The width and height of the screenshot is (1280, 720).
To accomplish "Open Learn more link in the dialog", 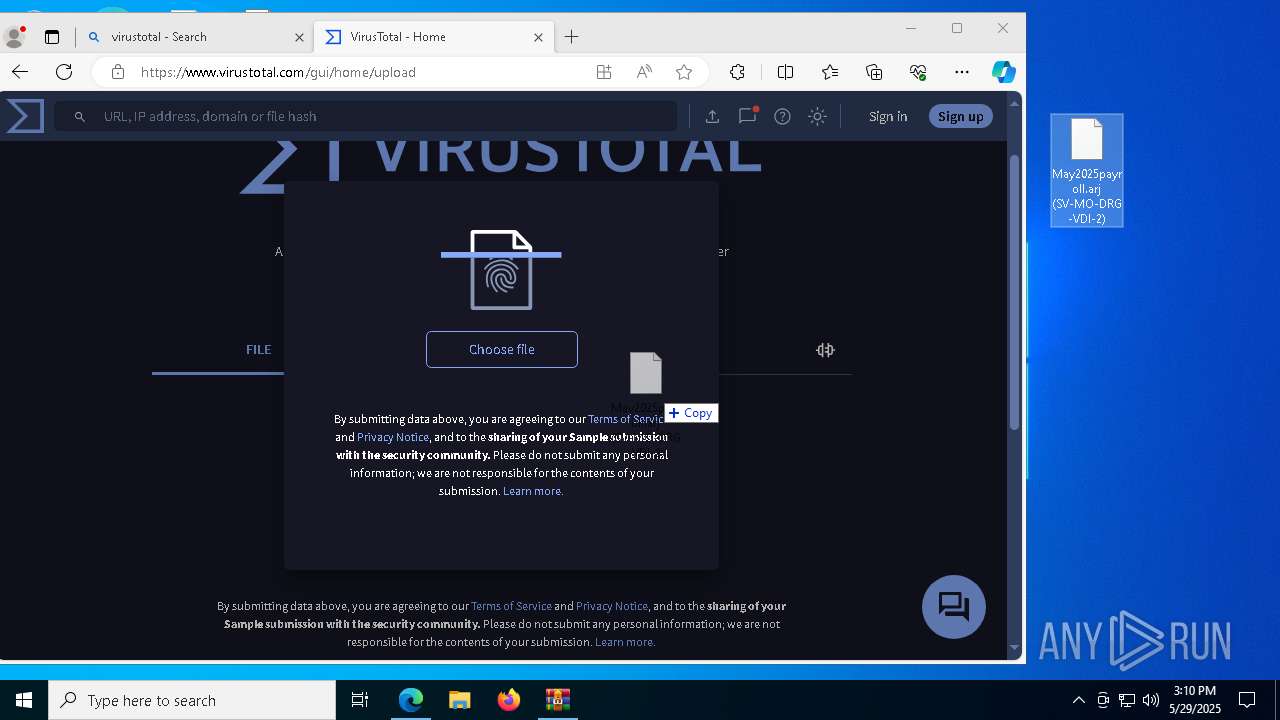I will [533, 491].
